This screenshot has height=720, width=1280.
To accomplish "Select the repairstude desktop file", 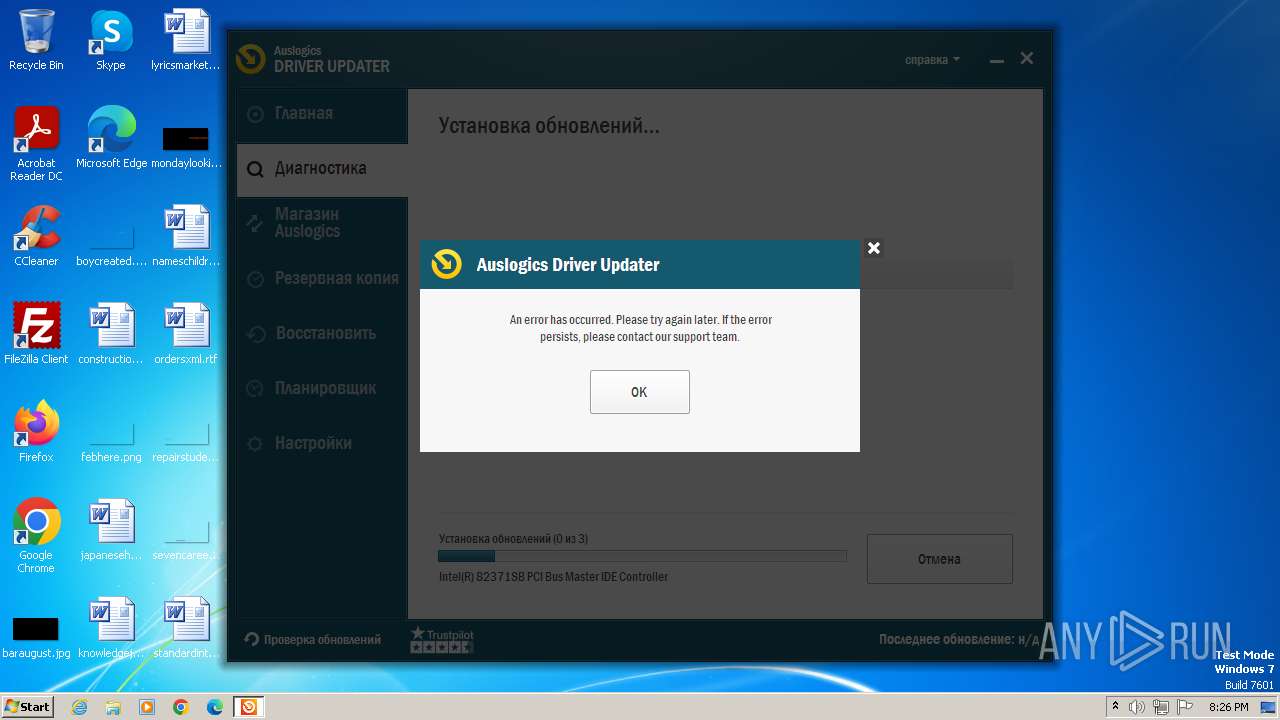I will point(186,442).
